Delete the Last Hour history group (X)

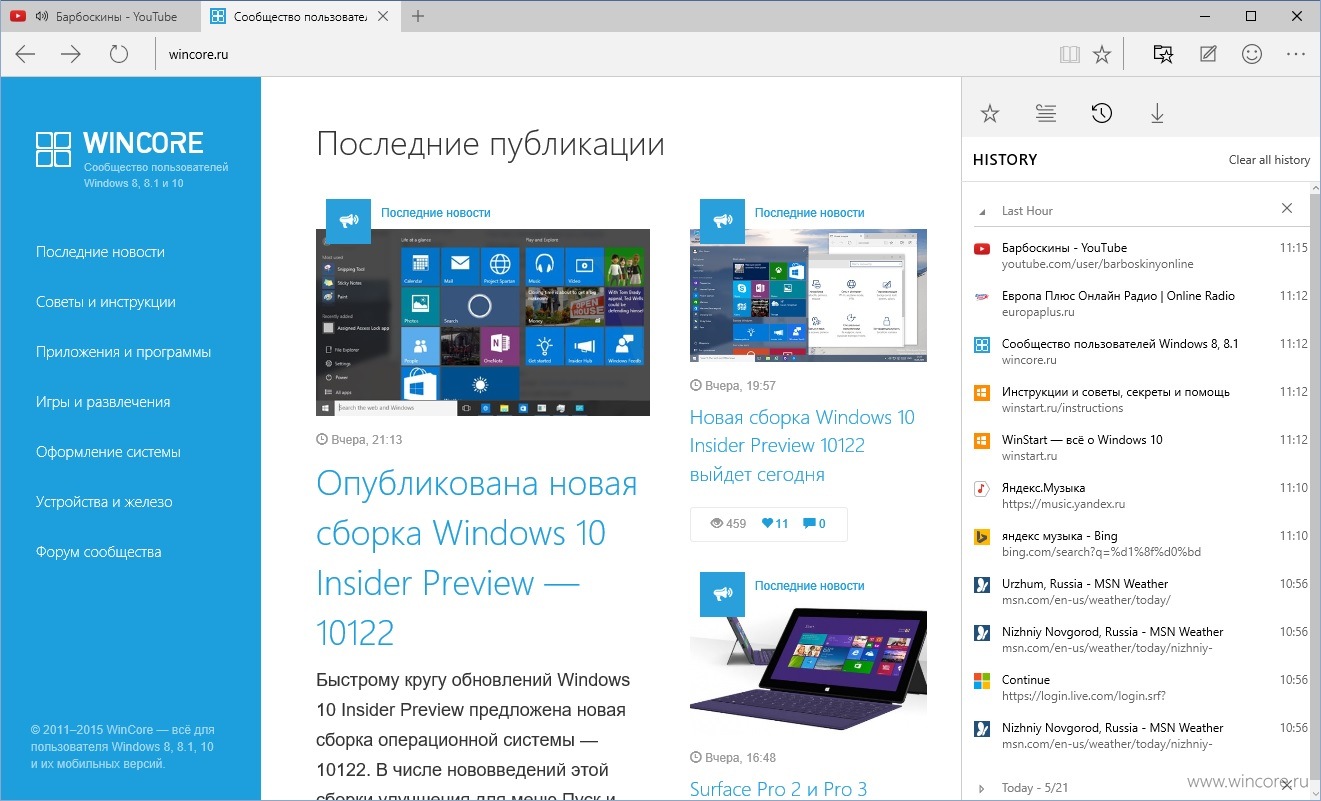1287,209
